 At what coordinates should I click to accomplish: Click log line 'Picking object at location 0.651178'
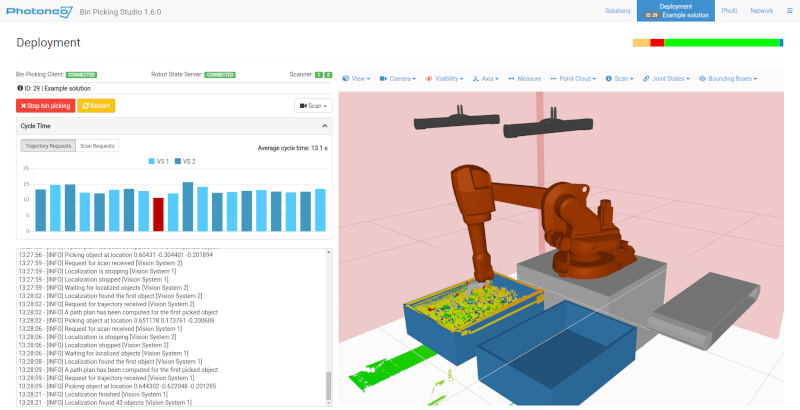(116, 321)
